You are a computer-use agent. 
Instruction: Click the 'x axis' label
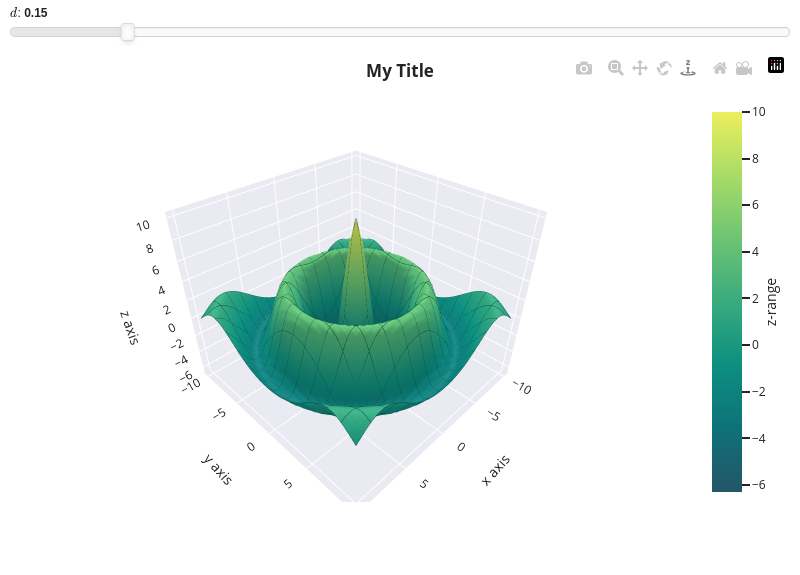[x=495, y=470]
